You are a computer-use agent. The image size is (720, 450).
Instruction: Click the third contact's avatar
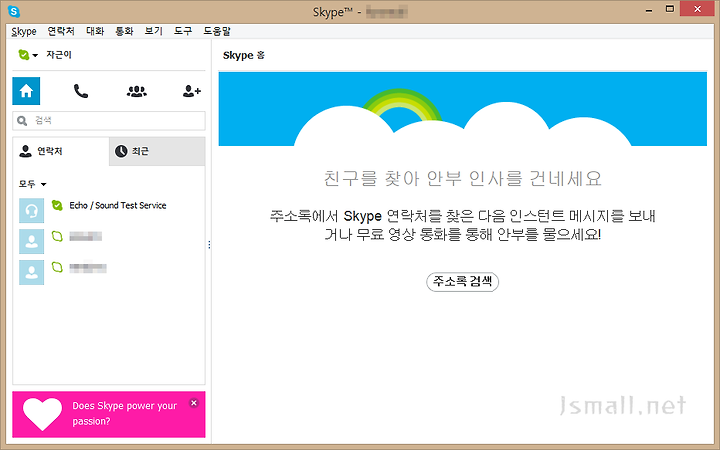[31, 272]
